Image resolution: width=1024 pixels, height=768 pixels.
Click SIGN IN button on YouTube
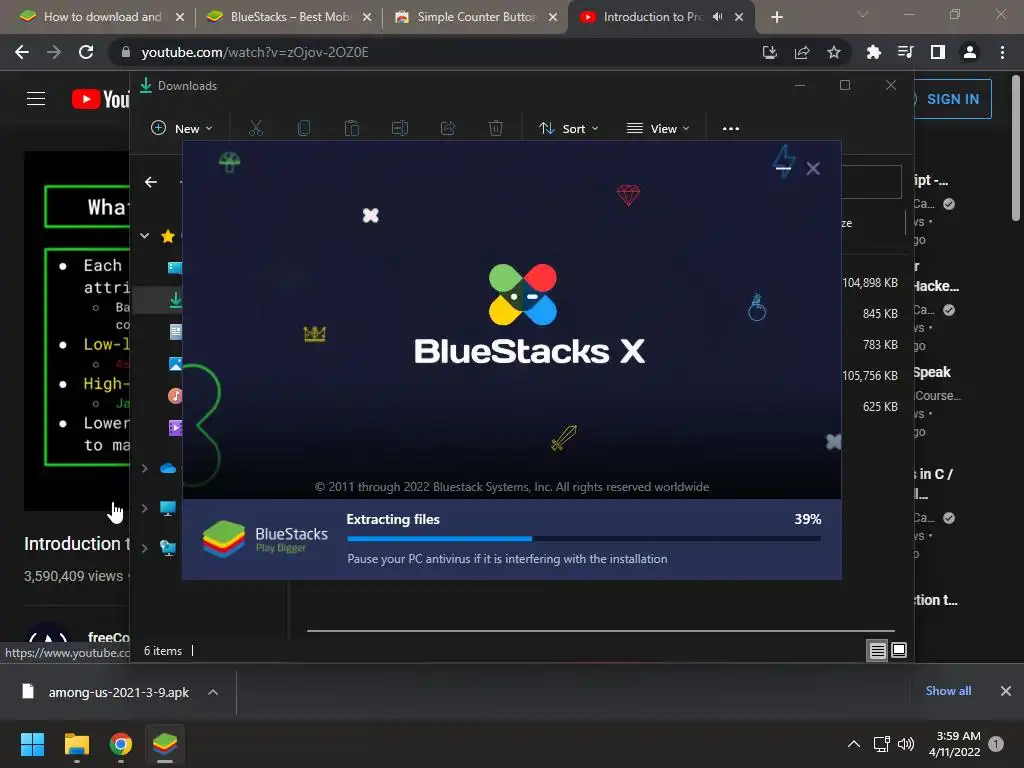[x=952, y=99]
